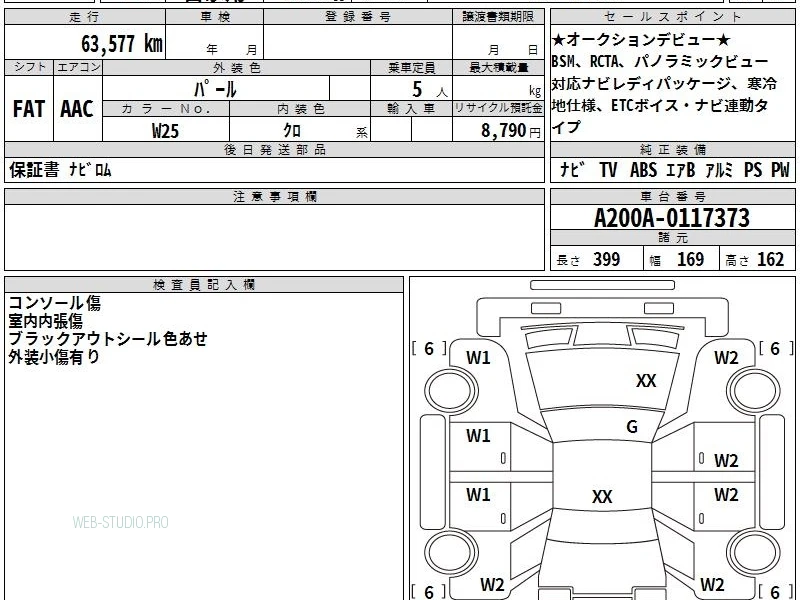Click the アルミ alloy wheel equipment entry
This screenshot has height=600, width=800.
718,170
